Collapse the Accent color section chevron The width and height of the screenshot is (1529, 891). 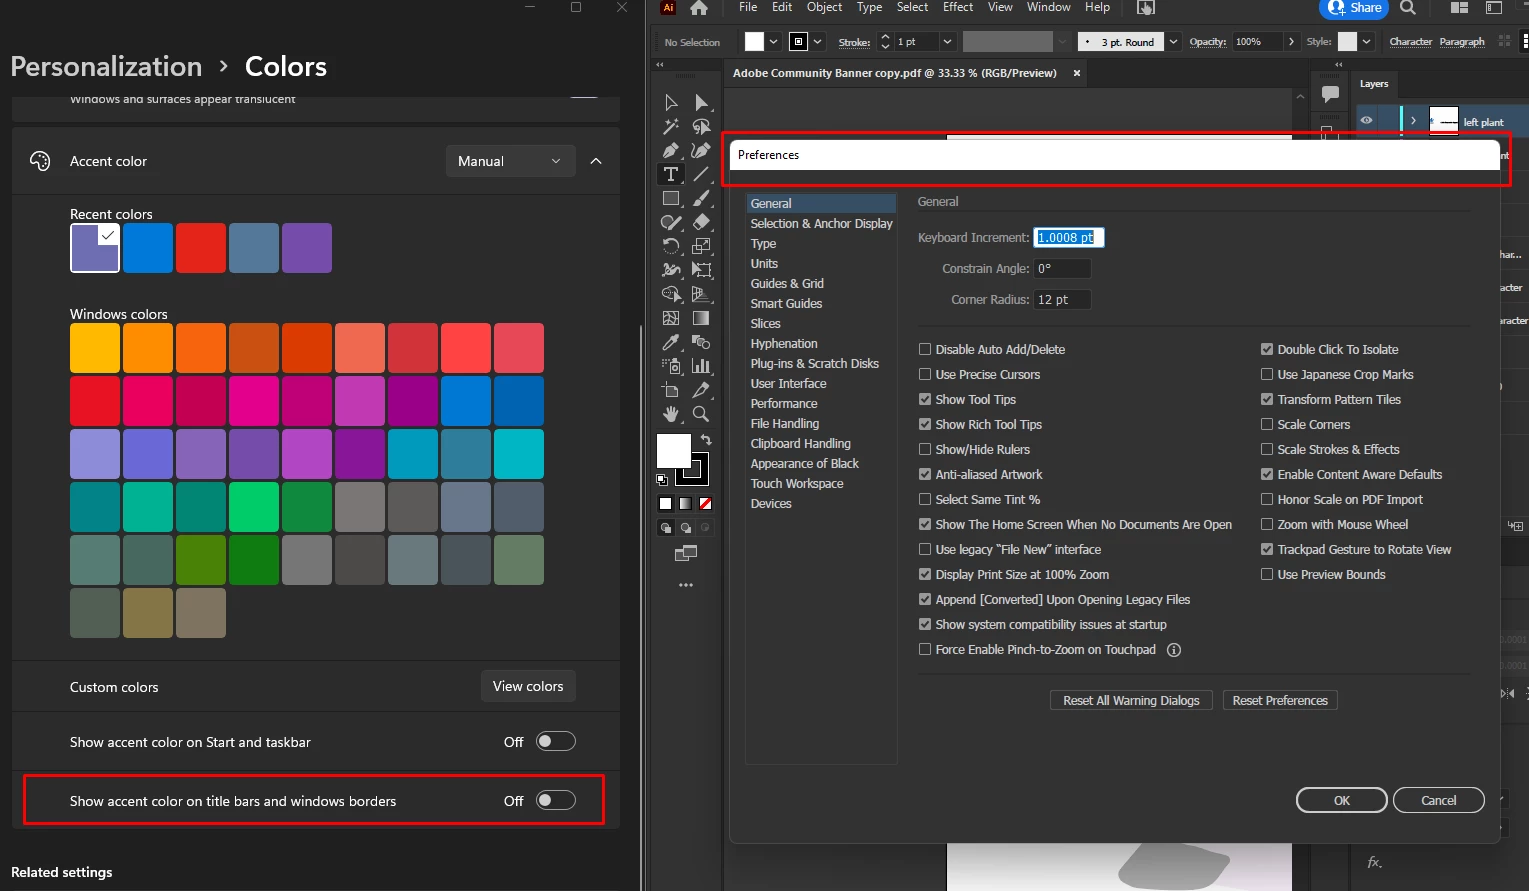[596, 161]
